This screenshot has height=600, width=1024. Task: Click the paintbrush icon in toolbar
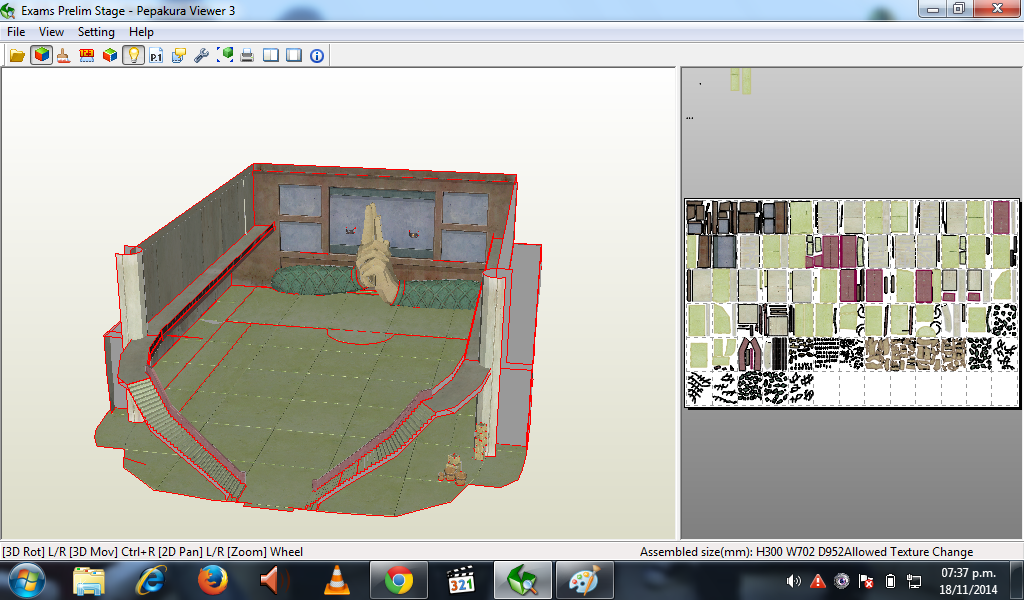tap(63, 55)
